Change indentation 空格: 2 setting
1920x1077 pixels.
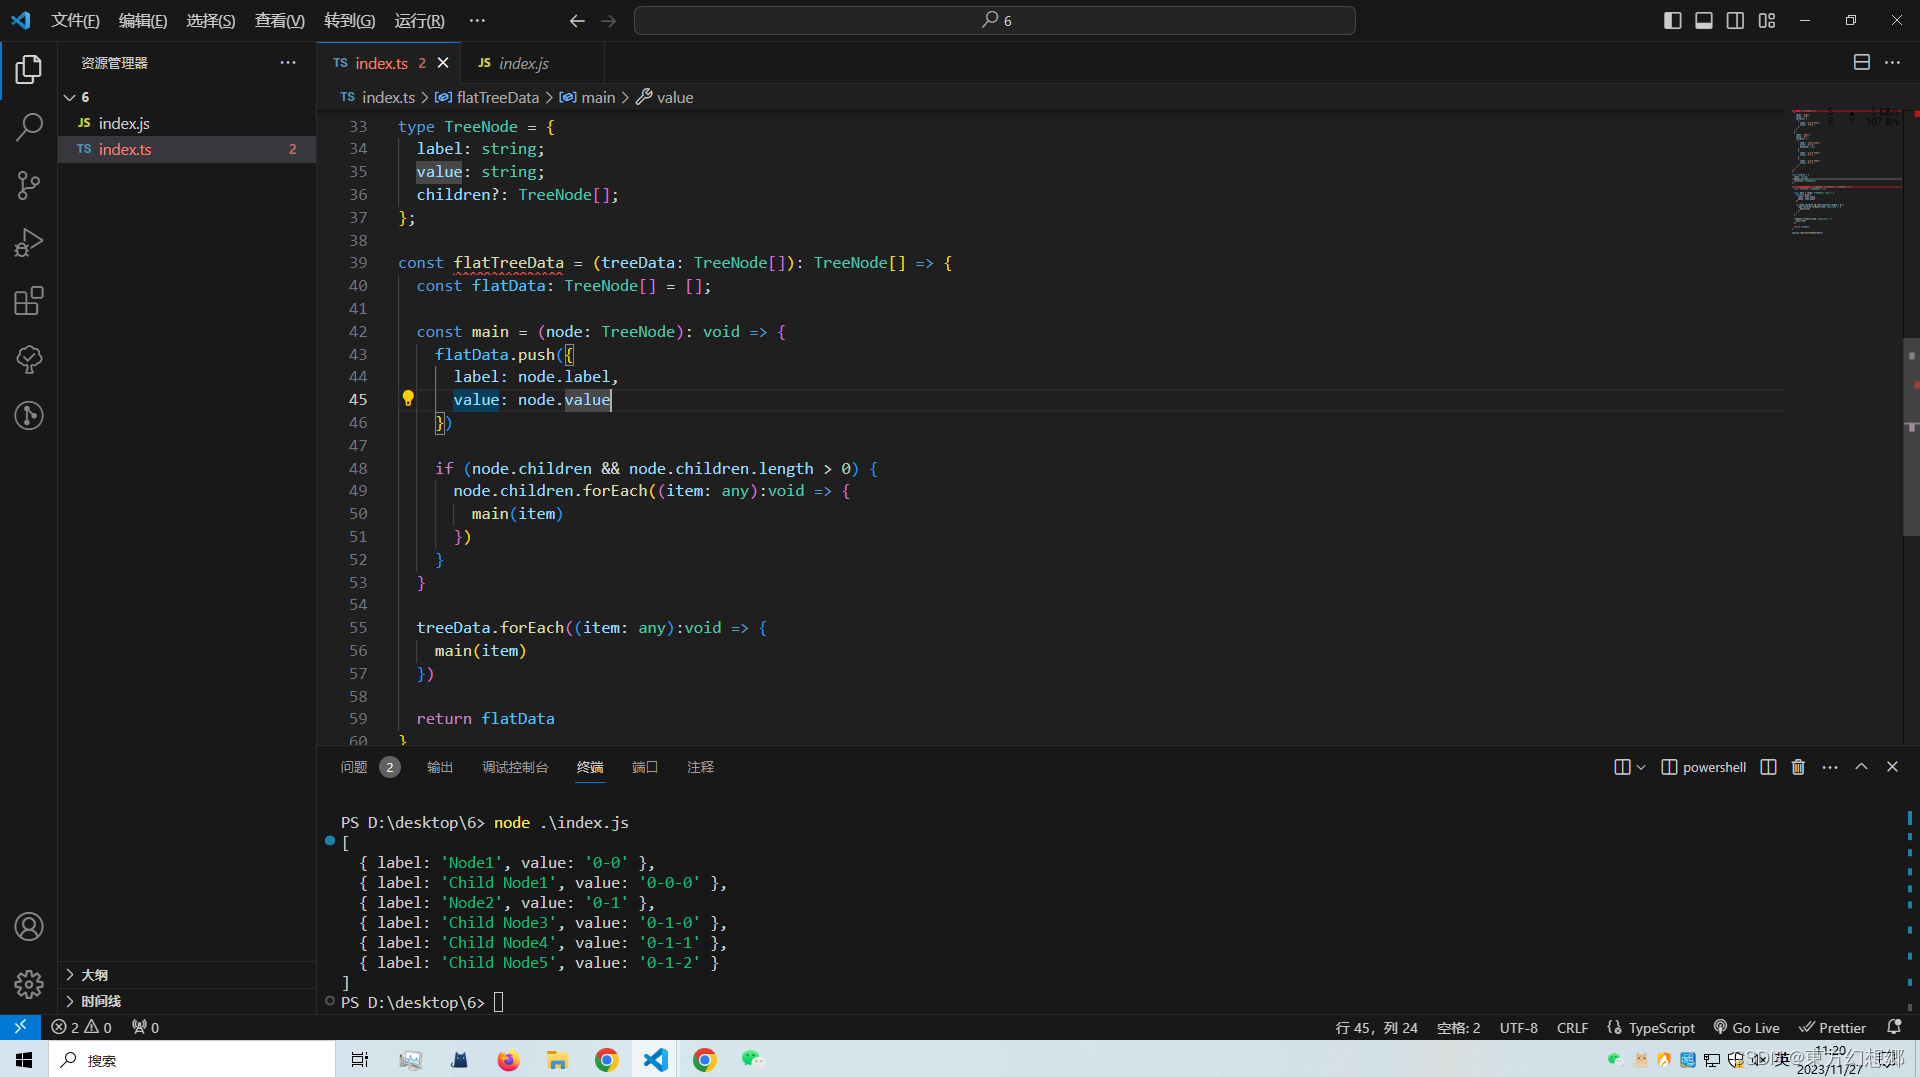click(x=1458, y=1028)
